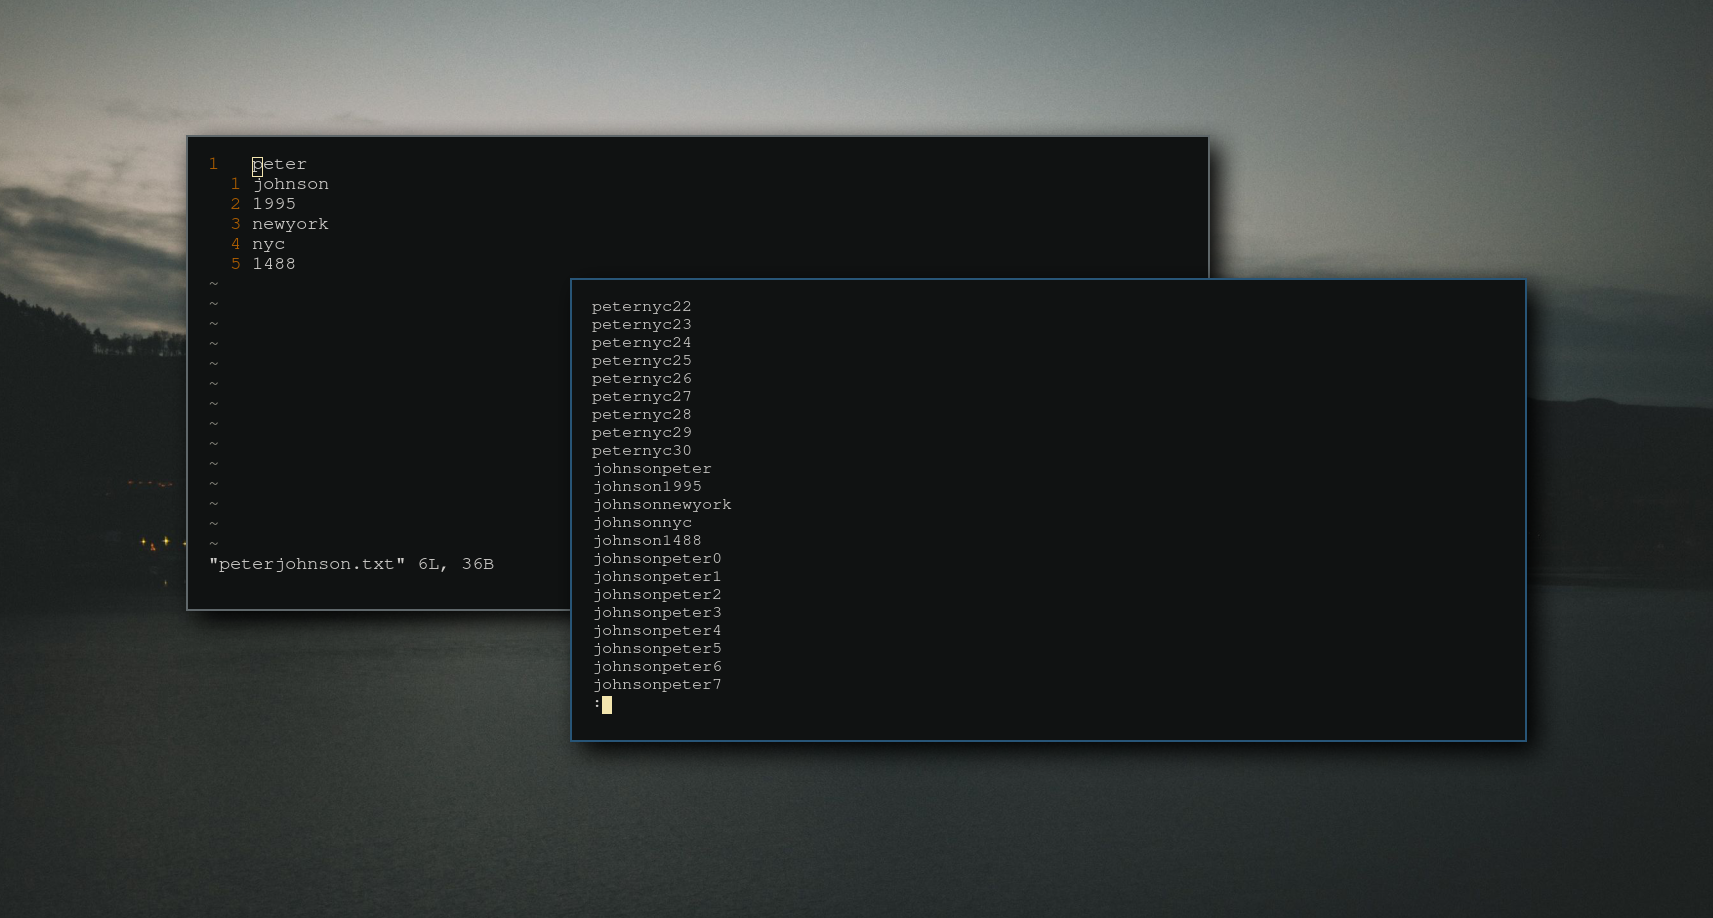Click "peternyc24" in the pager output
Screen dimensions: 1713x918
point(641,343)
